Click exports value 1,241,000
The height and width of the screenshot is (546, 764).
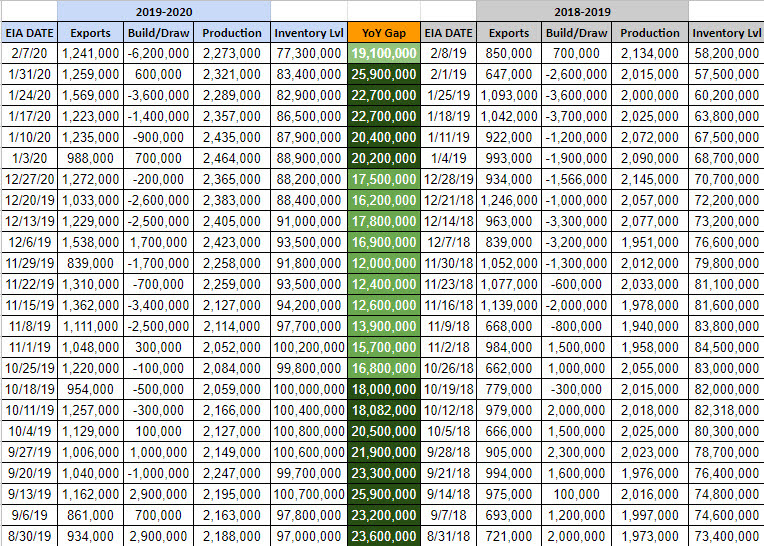[90, 53]
